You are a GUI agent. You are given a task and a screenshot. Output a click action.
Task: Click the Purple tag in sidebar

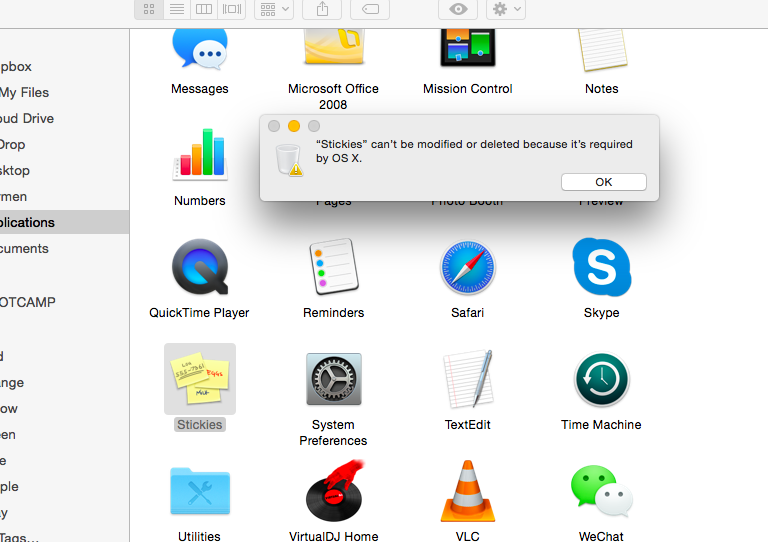coord(65,486)
